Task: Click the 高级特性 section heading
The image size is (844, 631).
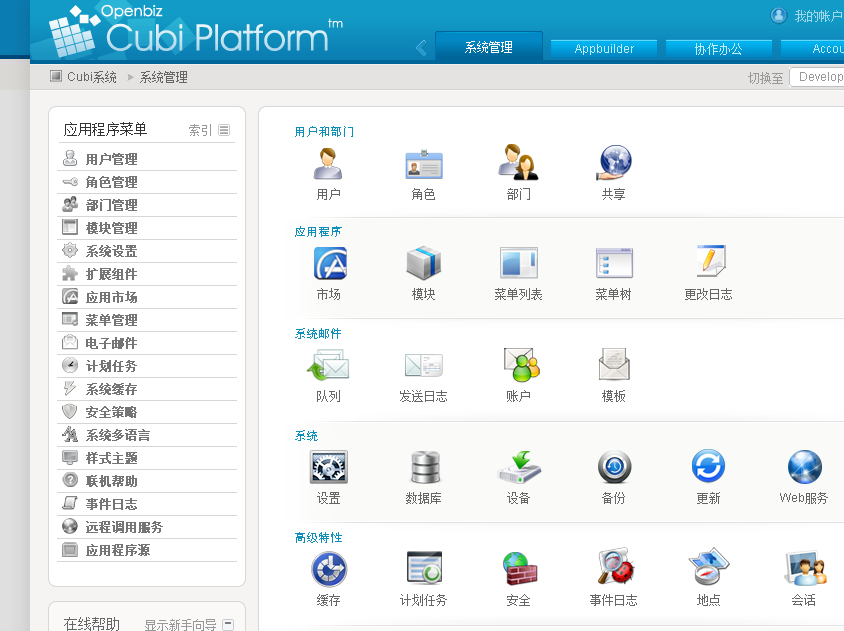Action: [318, 538]
